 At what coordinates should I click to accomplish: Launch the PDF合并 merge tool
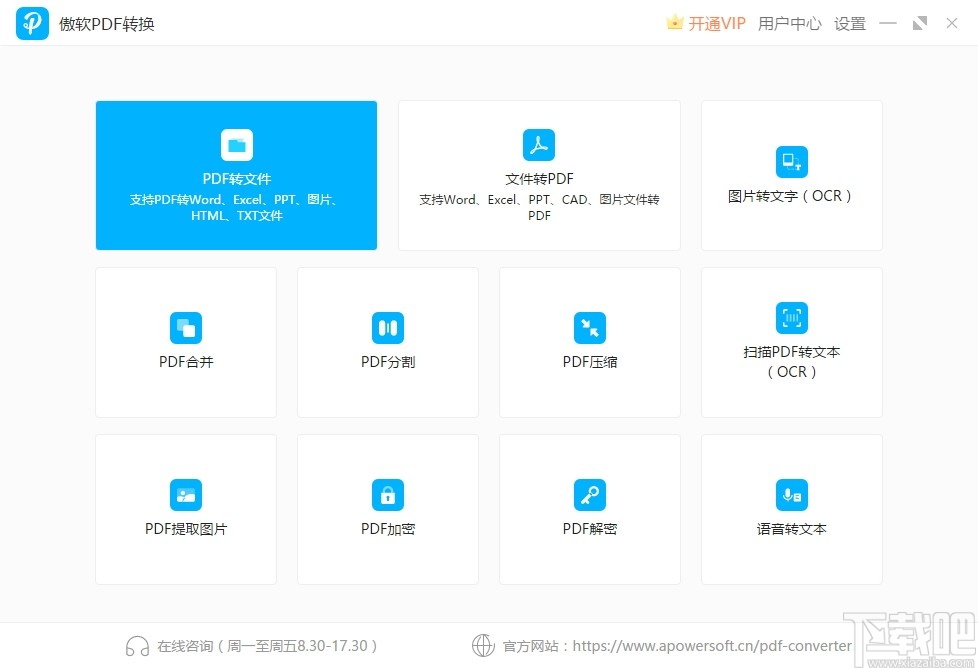pyautogui.click(x=185, y=342)
